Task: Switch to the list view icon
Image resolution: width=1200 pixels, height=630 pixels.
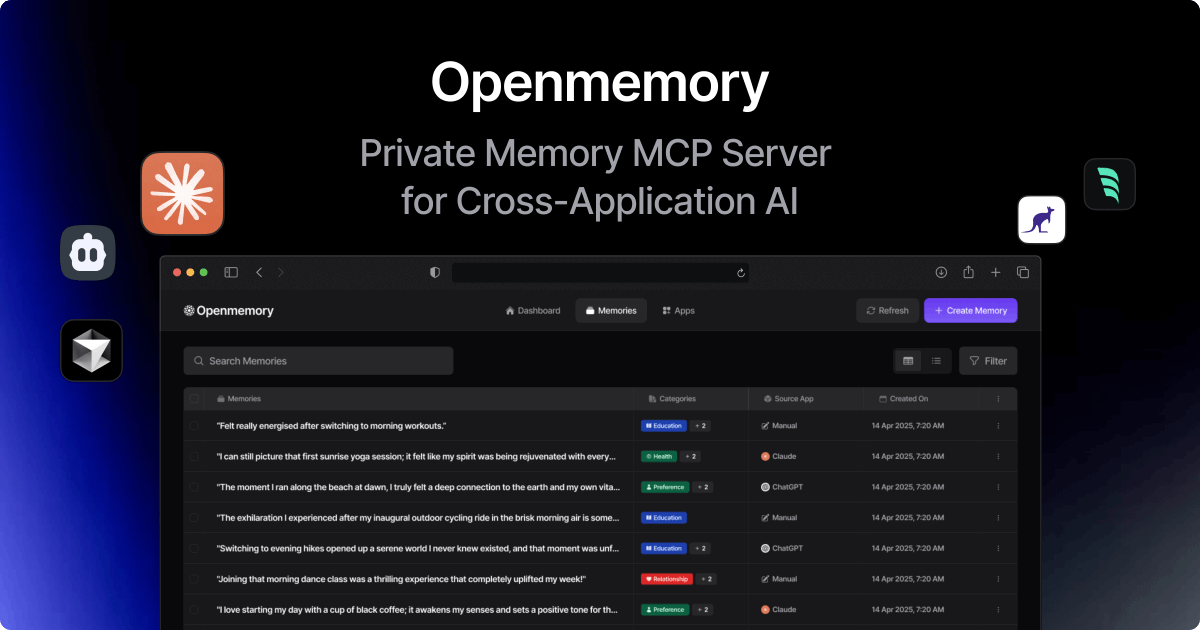Action: (936, 361)
